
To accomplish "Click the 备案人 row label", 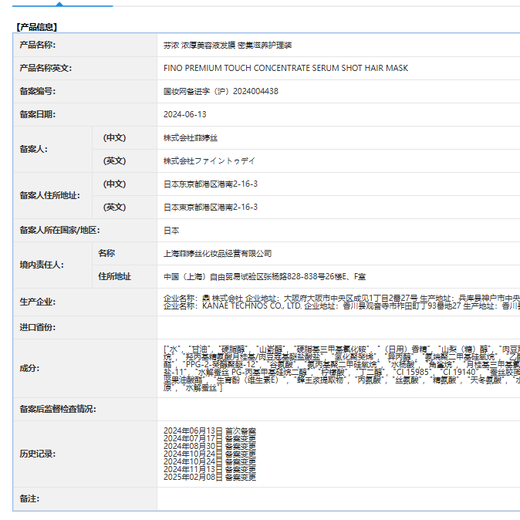I will (x=34, y=149).
